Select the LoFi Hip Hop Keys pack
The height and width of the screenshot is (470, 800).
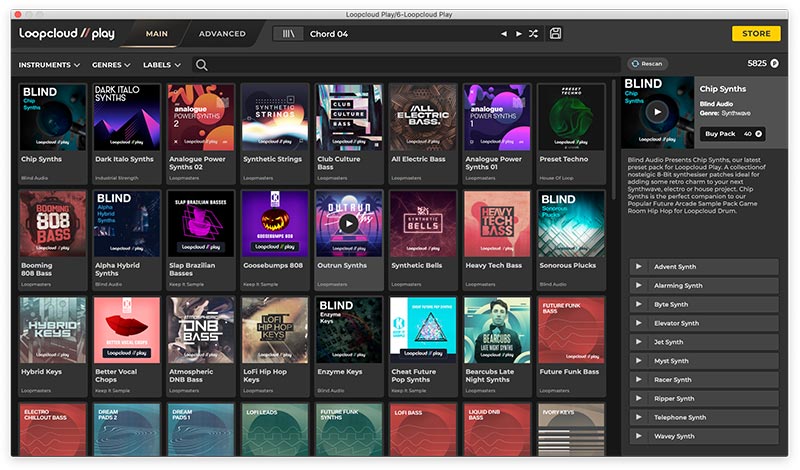pos(274,346)
